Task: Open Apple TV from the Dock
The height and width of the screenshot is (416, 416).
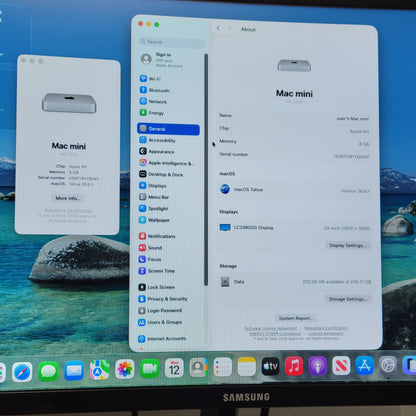Action: (270, 366)
